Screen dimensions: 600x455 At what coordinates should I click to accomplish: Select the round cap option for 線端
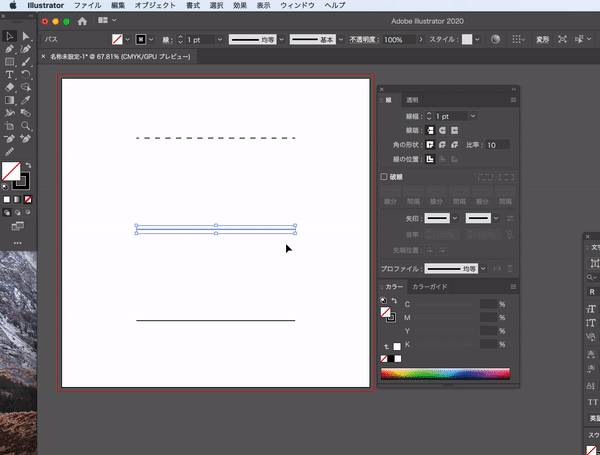(441, 130)
